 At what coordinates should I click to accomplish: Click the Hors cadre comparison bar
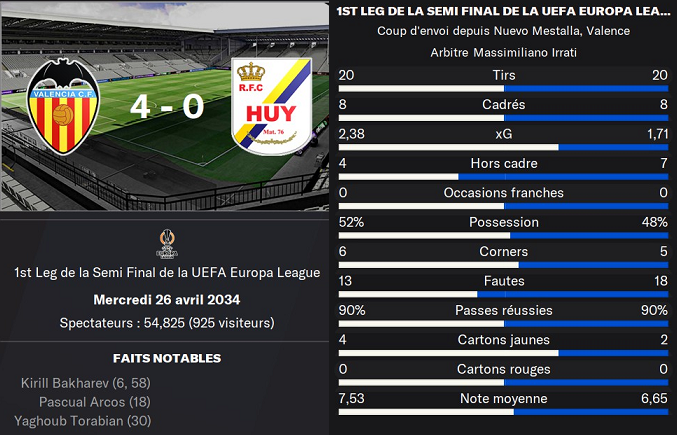[x=503, y=176]
